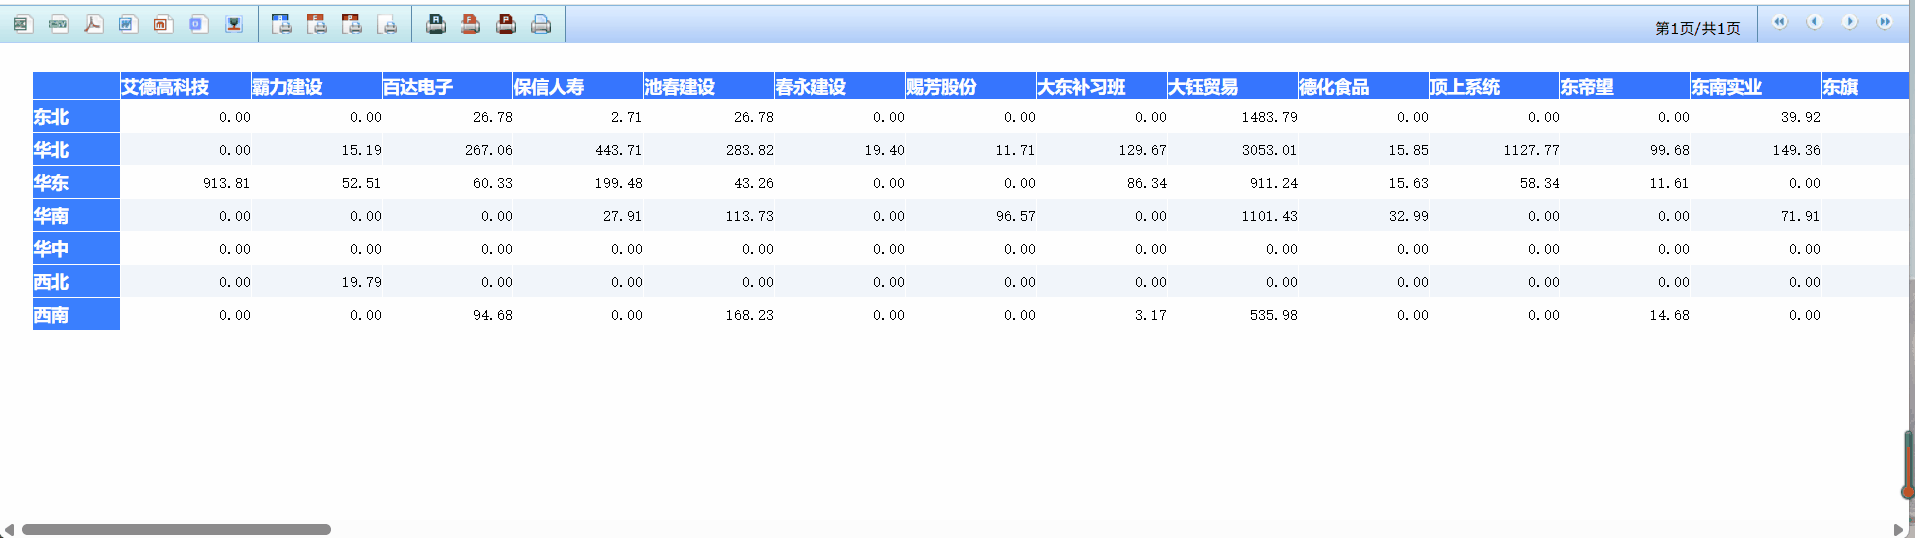This screenshot has height=538, width=1915.
Task: Export report to Excel
Action: pos(22,24)
